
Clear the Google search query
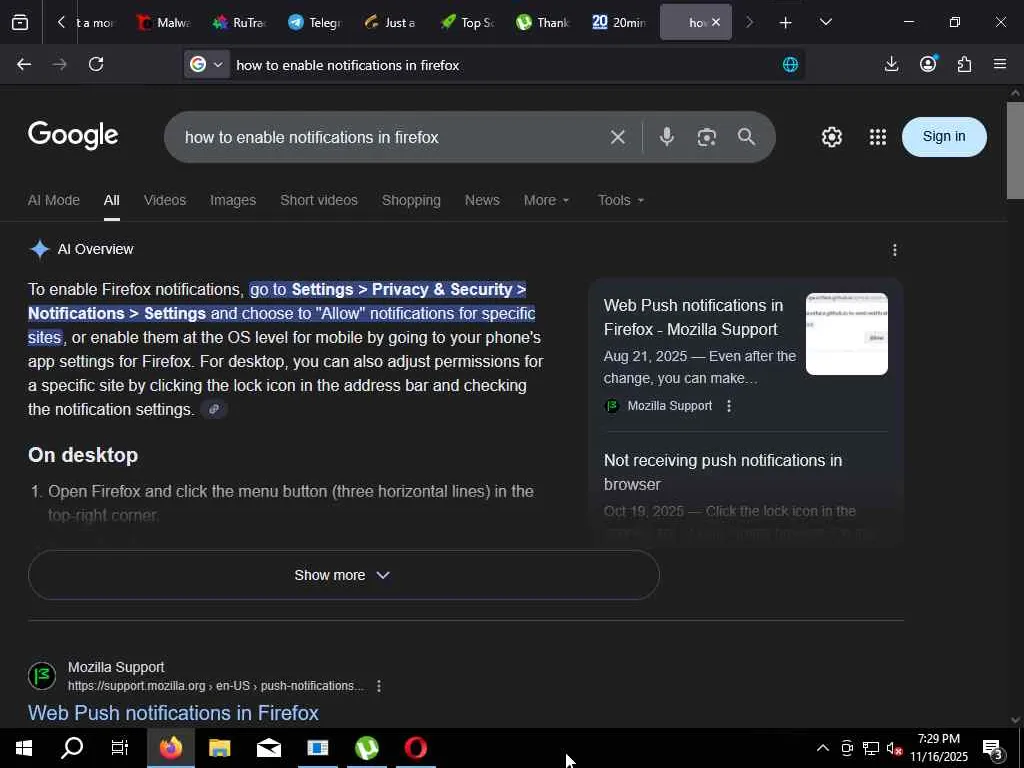618,137
